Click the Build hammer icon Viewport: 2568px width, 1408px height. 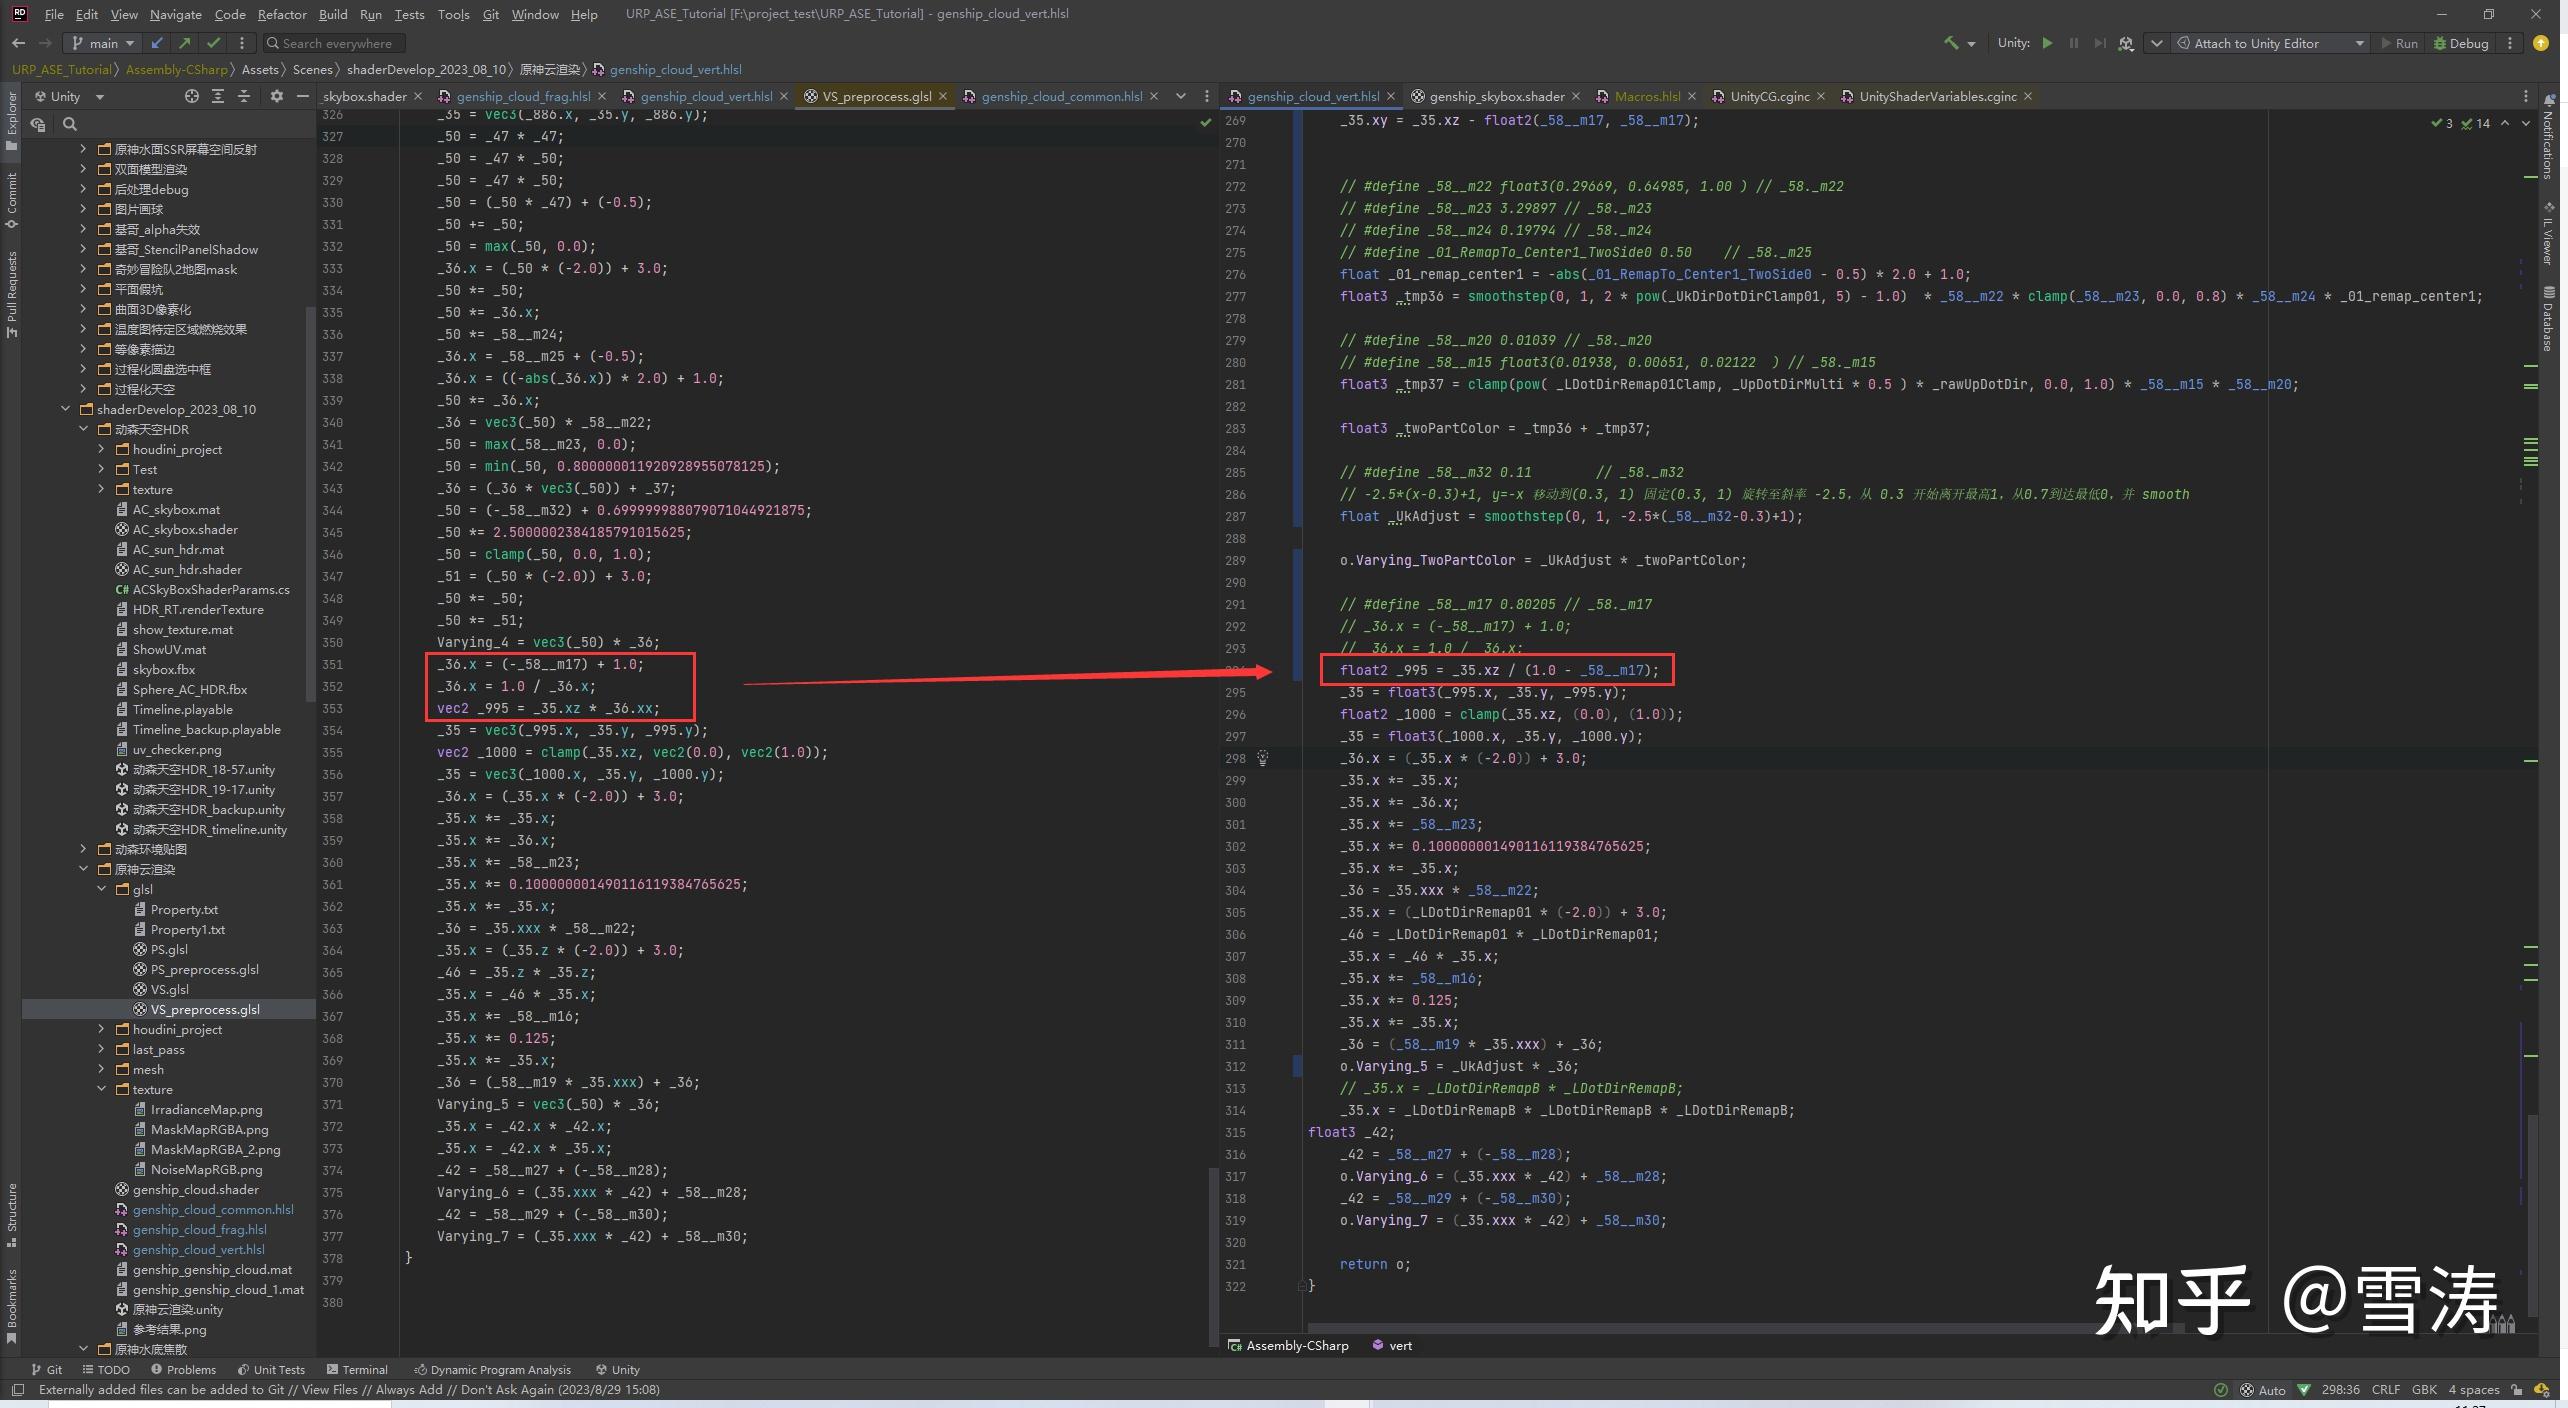[1950, 43]
